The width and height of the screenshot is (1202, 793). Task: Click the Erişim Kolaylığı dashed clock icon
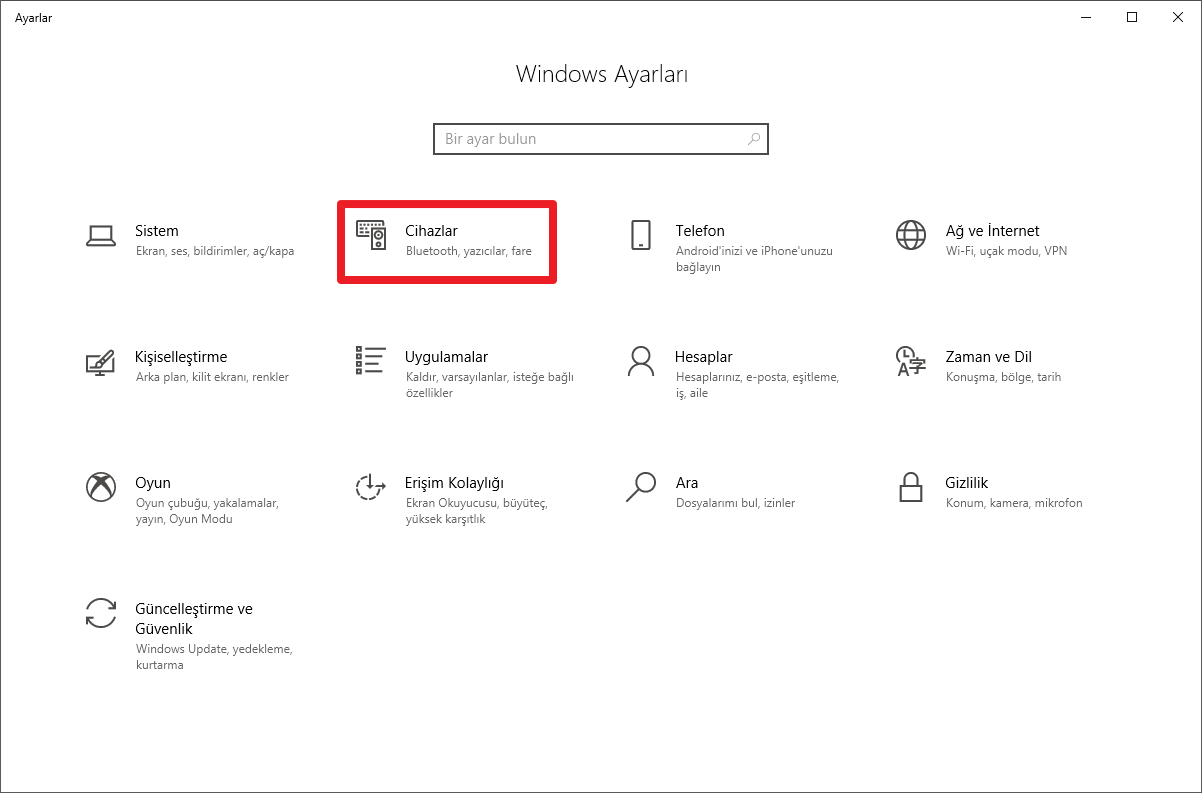click(371, 487)
